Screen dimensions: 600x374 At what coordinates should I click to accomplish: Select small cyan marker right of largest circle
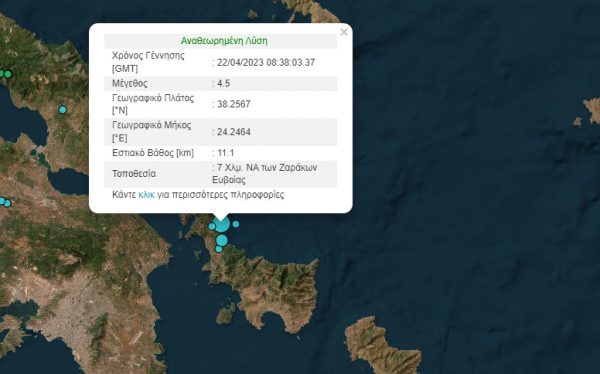pos(236,224)
